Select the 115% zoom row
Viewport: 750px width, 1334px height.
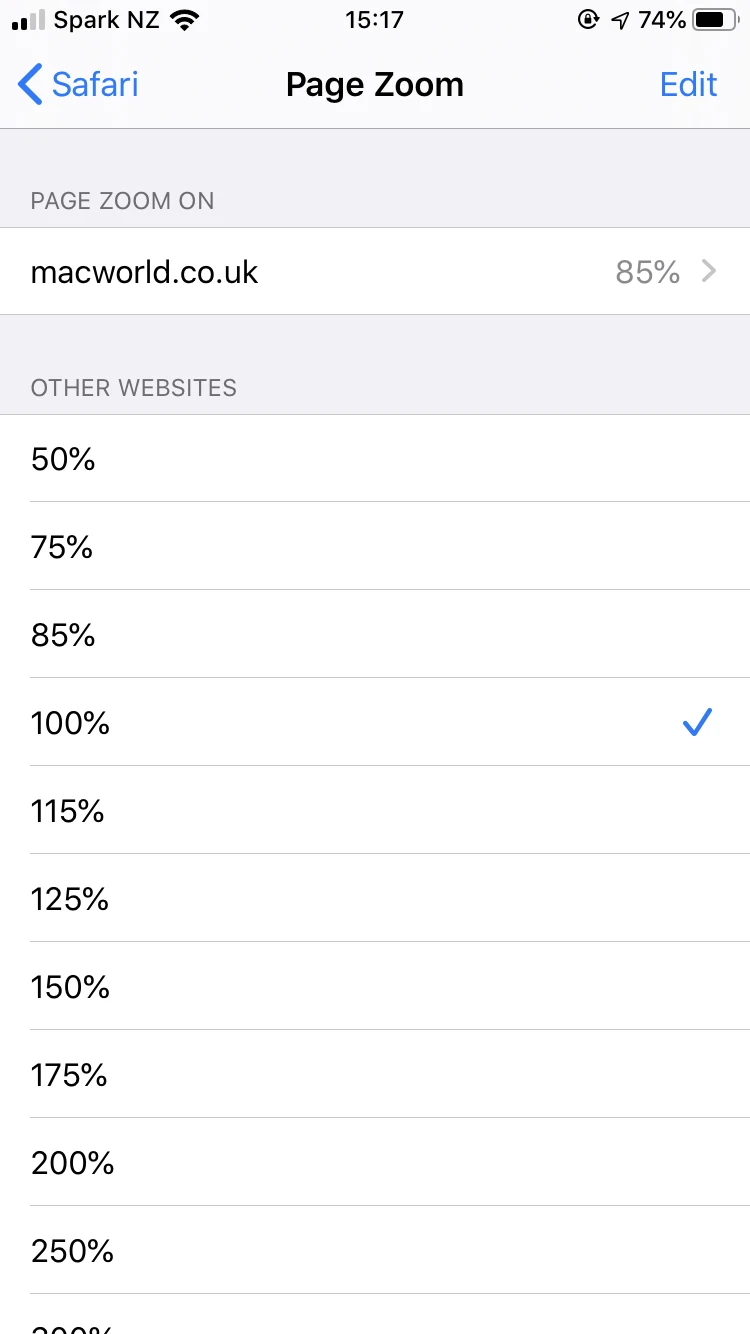(x=375, y=811)
